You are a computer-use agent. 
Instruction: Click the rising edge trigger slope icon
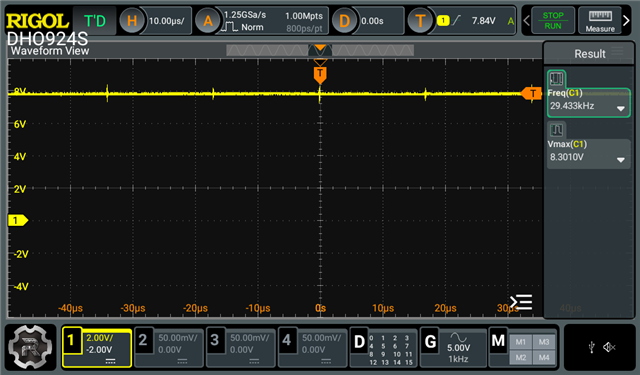456,20
